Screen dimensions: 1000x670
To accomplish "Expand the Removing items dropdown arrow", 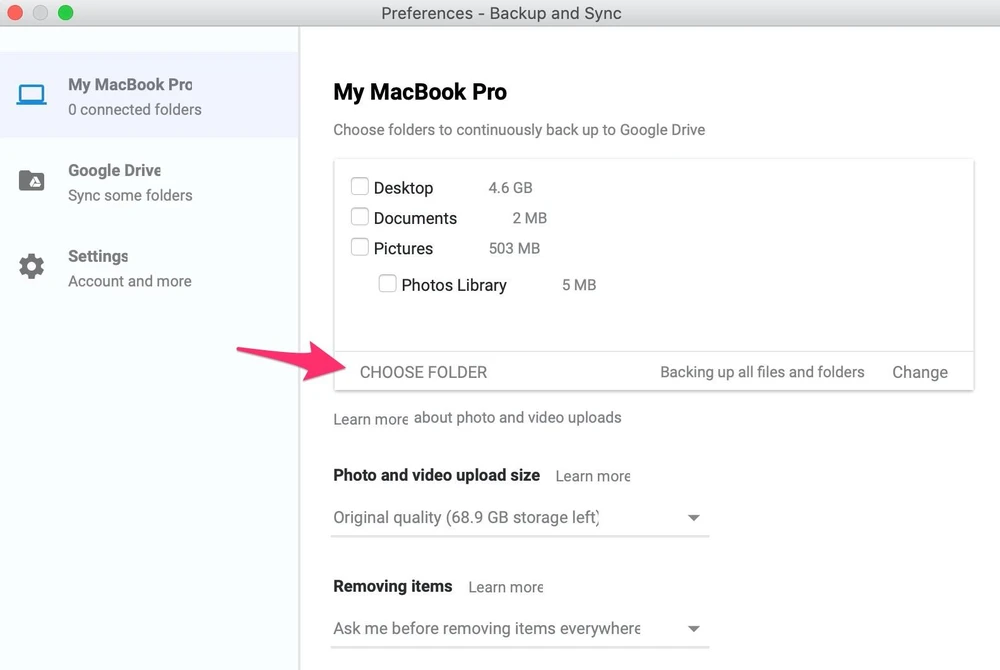I will (x=694, y=629).
